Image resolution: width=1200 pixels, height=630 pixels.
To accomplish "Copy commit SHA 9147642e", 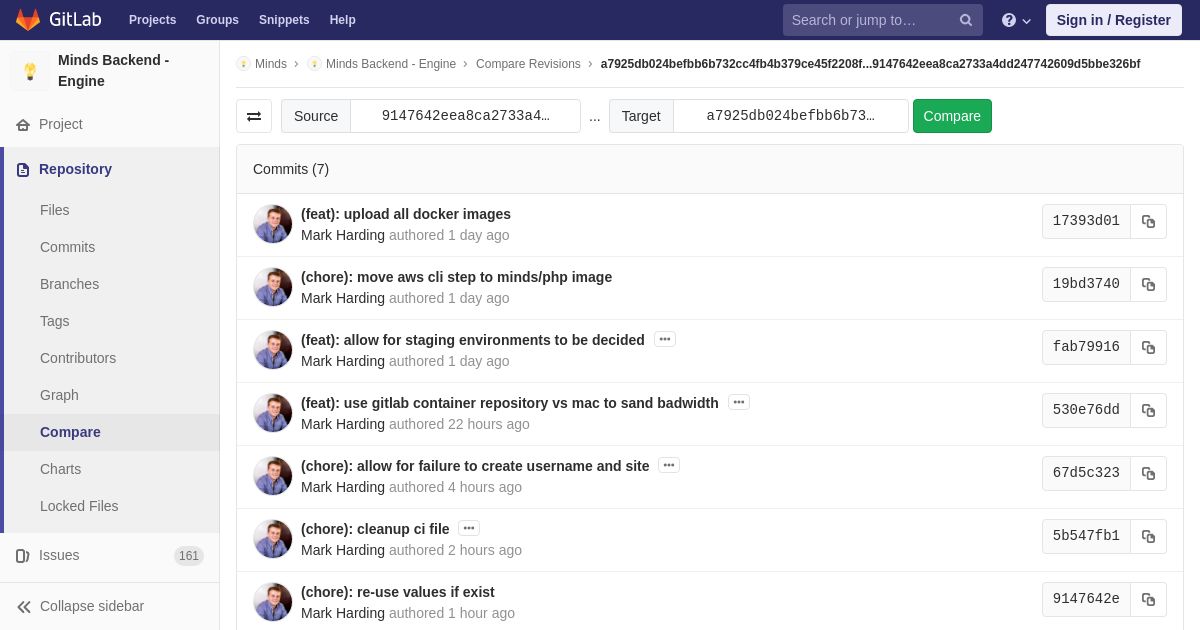I will 1148,600.
